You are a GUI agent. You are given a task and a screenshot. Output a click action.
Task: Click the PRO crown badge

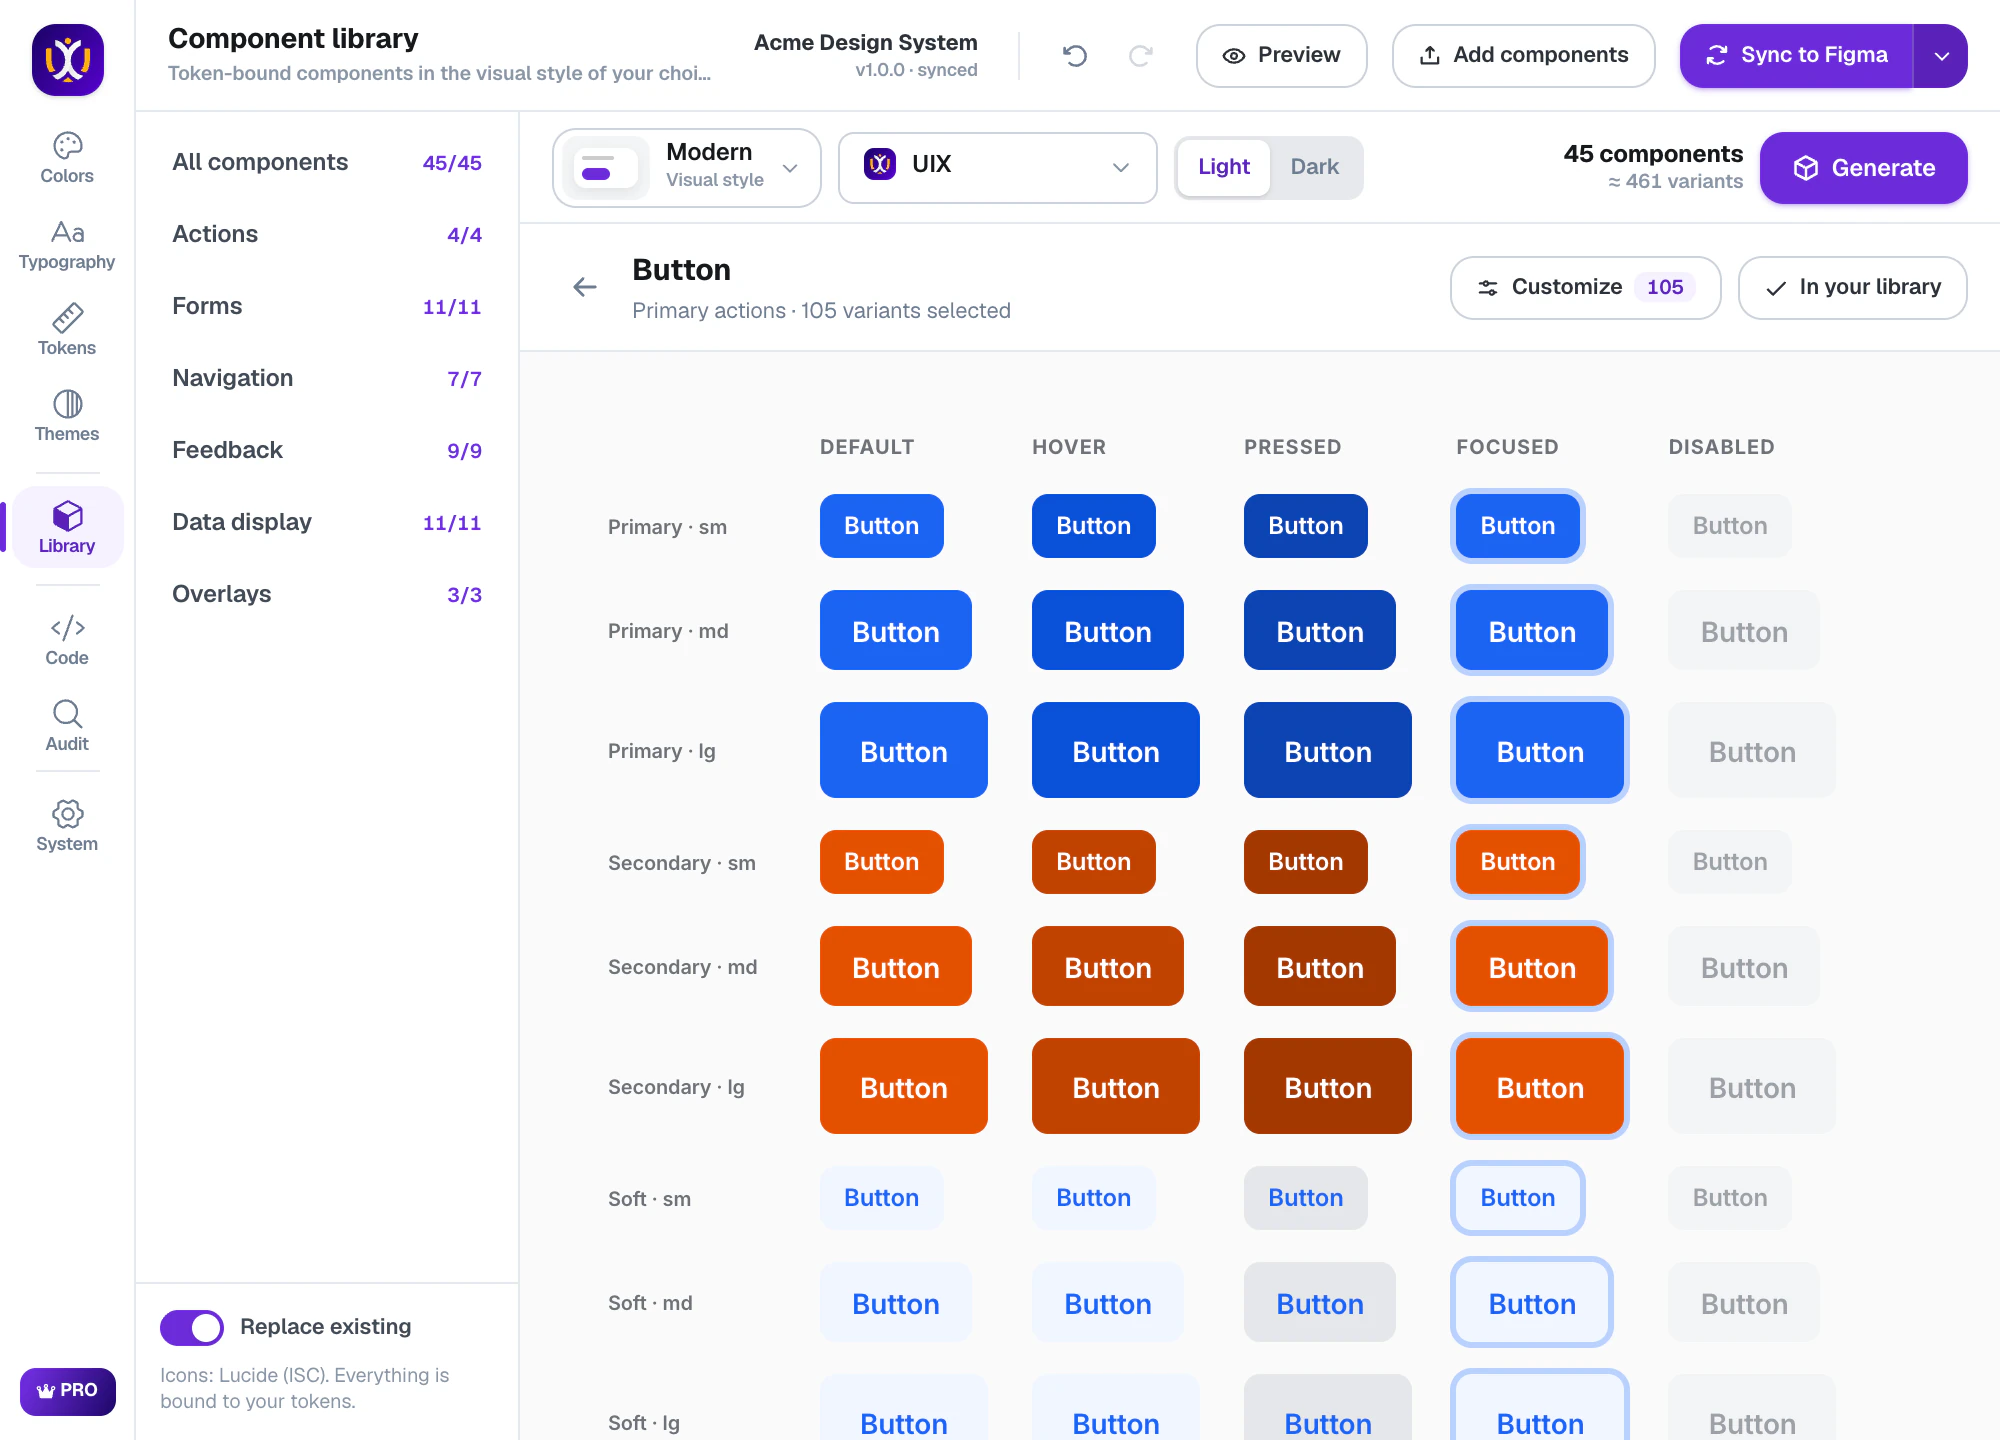click(68, 1391)
